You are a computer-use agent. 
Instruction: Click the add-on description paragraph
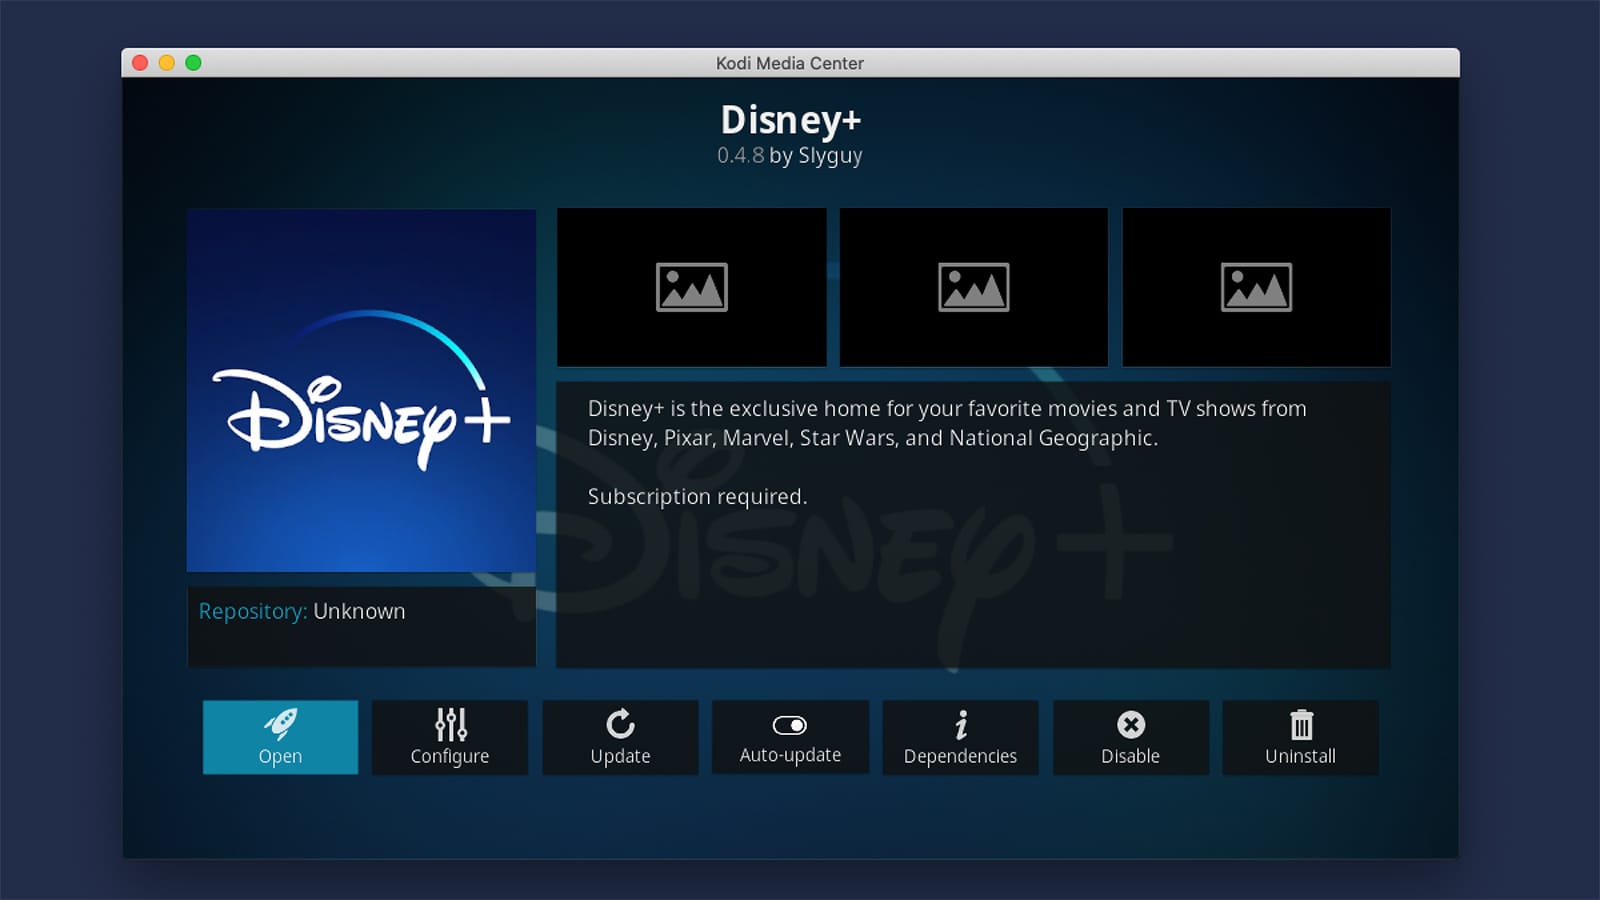(x=947, y=423)
